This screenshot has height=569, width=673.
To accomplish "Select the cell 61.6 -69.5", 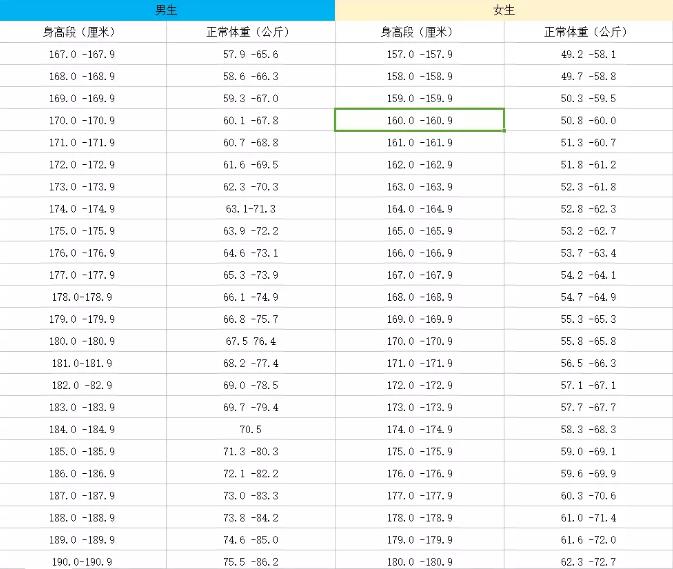I will pyautogui.click(x=251, y=165).
